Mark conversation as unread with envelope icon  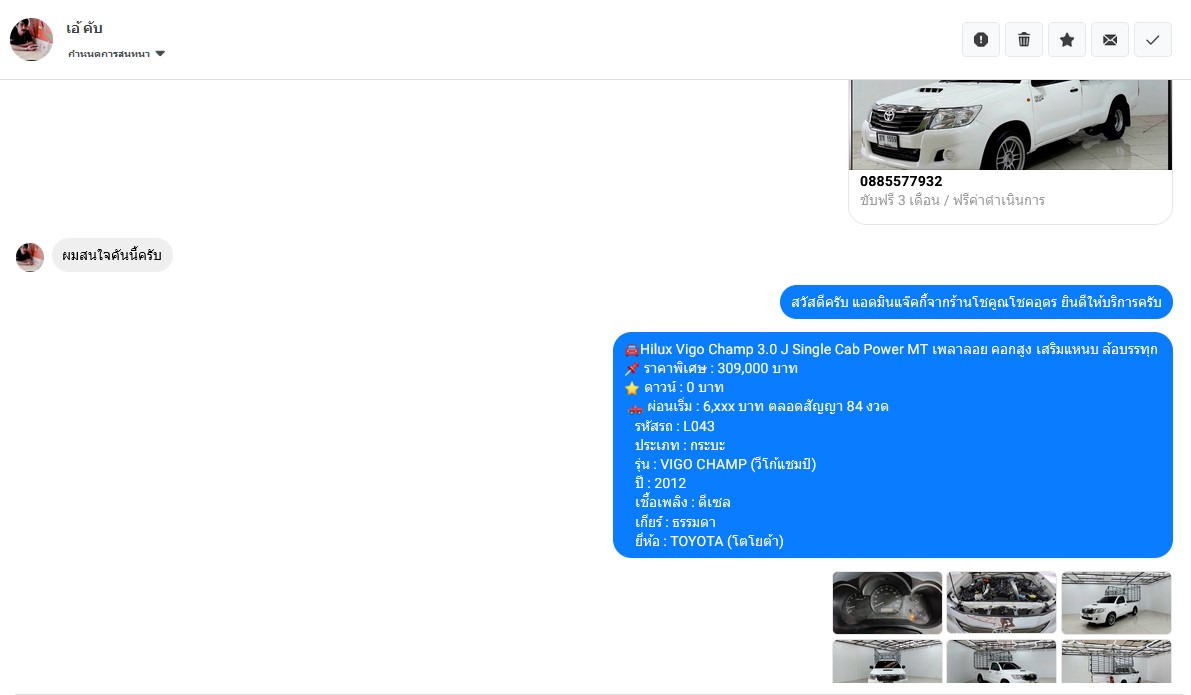tap(1110, 39)
